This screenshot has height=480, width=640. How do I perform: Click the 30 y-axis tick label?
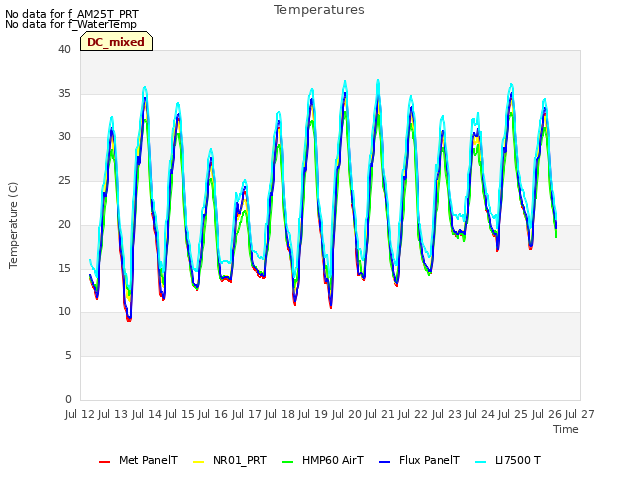64,137
